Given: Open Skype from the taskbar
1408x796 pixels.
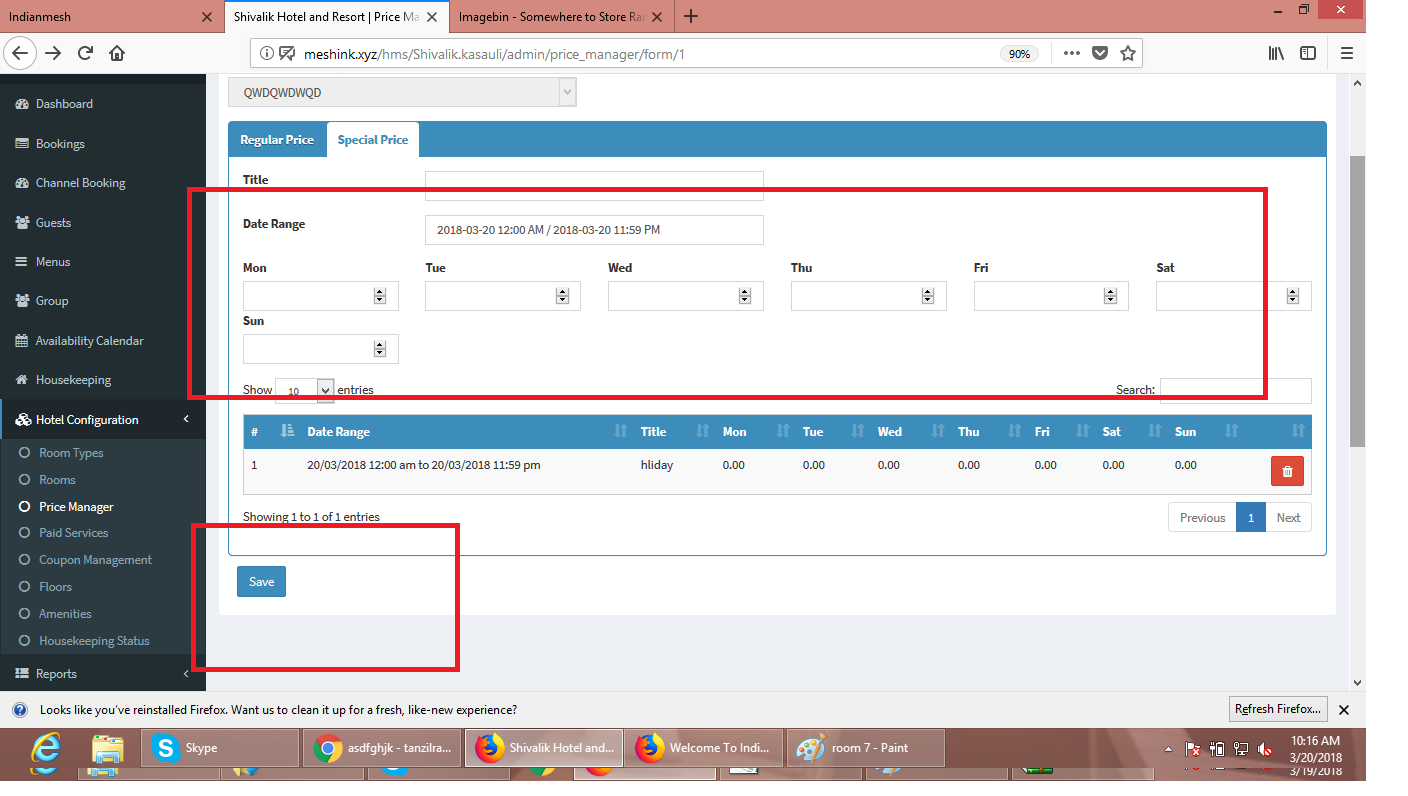Looking at the screenshot, I should click(220, 748).
